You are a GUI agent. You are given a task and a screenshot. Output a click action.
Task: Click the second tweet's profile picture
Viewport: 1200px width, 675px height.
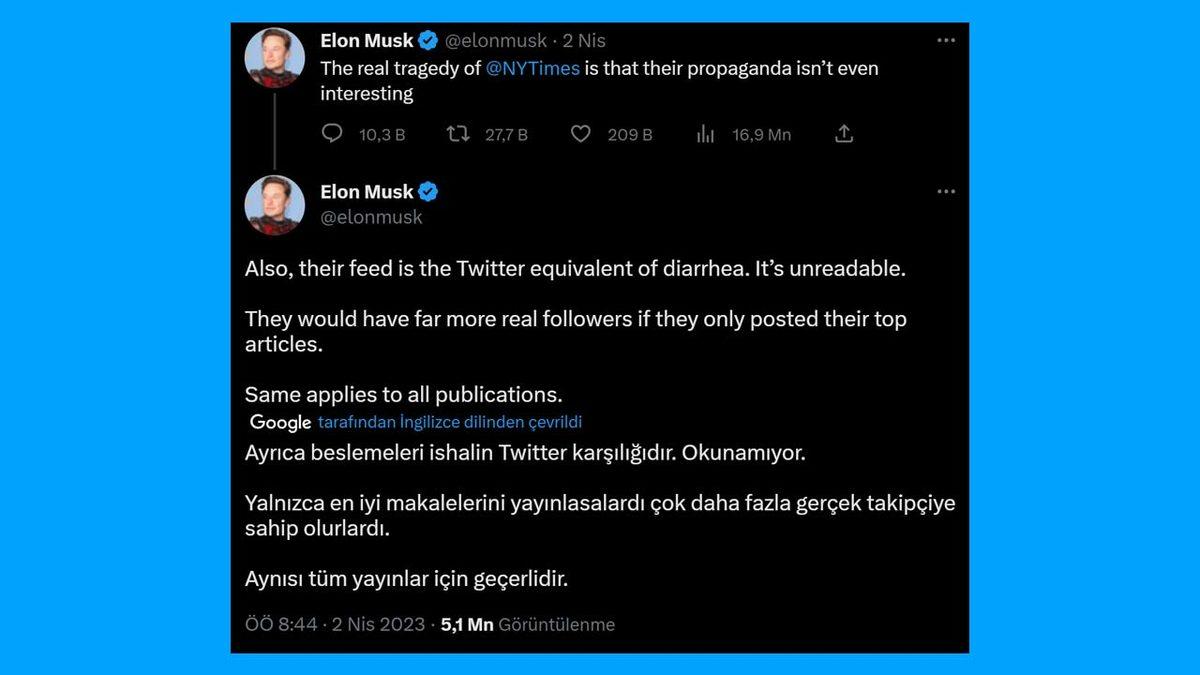click(275, 206)
